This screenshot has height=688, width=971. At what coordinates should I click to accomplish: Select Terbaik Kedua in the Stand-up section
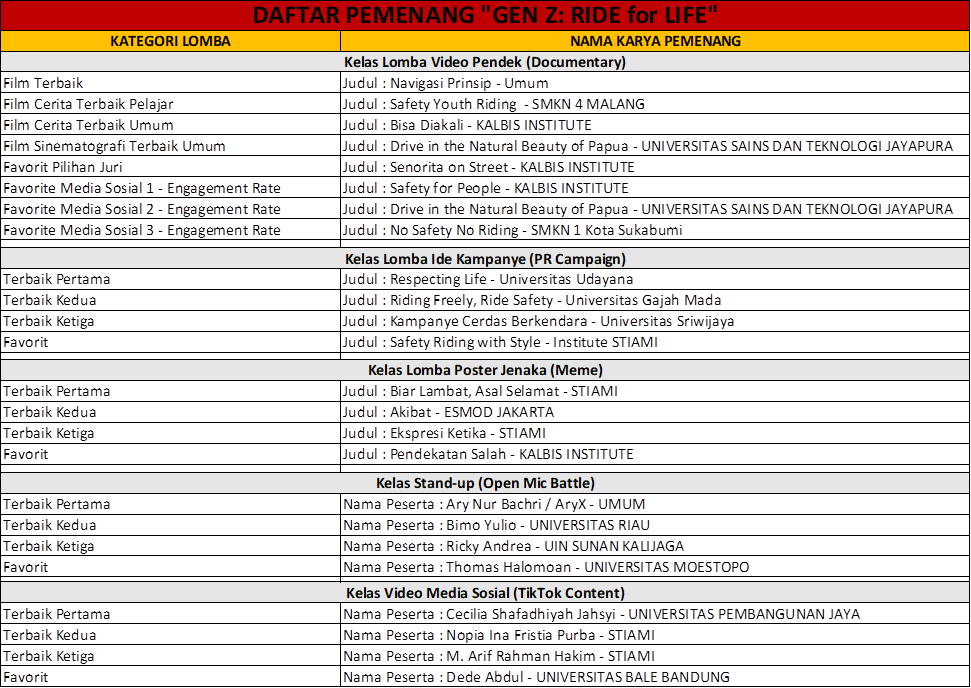170,525
